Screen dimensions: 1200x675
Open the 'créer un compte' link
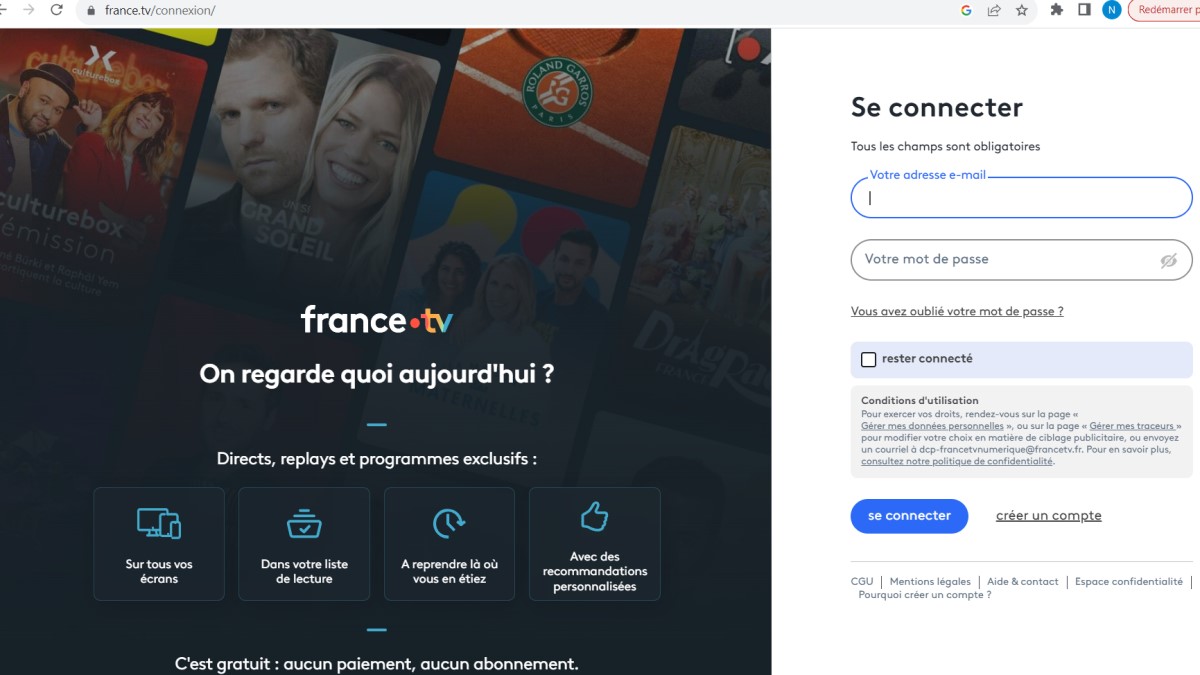(1048, 516)
